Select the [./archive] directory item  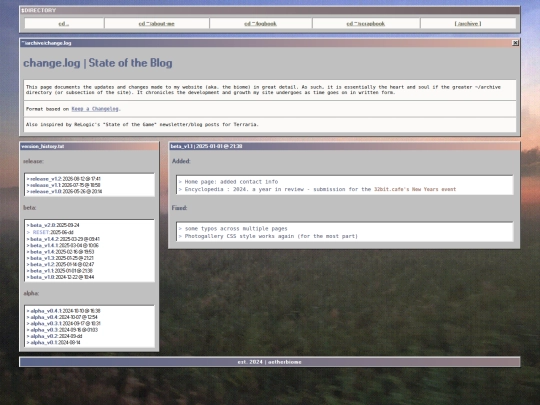(468, 24)
